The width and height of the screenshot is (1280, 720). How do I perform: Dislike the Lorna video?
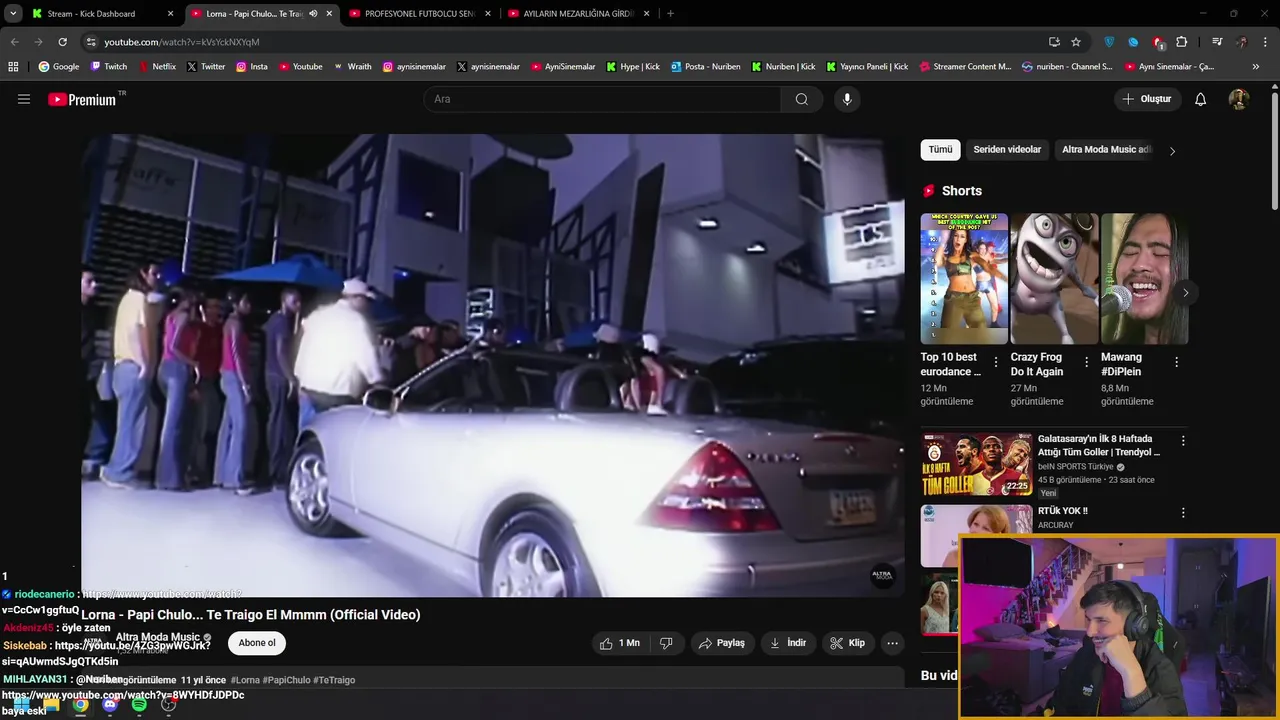pos(666,643)
